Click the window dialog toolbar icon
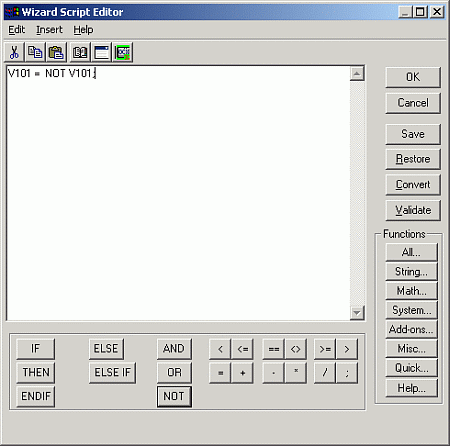The width and height of the screenshot is (450, 446). tap(101, 52)
